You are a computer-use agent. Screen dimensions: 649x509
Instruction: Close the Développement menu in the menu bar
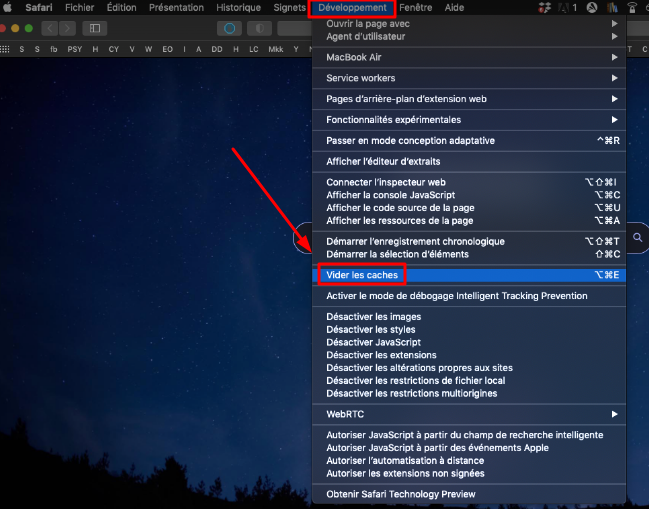coord(352,7)
